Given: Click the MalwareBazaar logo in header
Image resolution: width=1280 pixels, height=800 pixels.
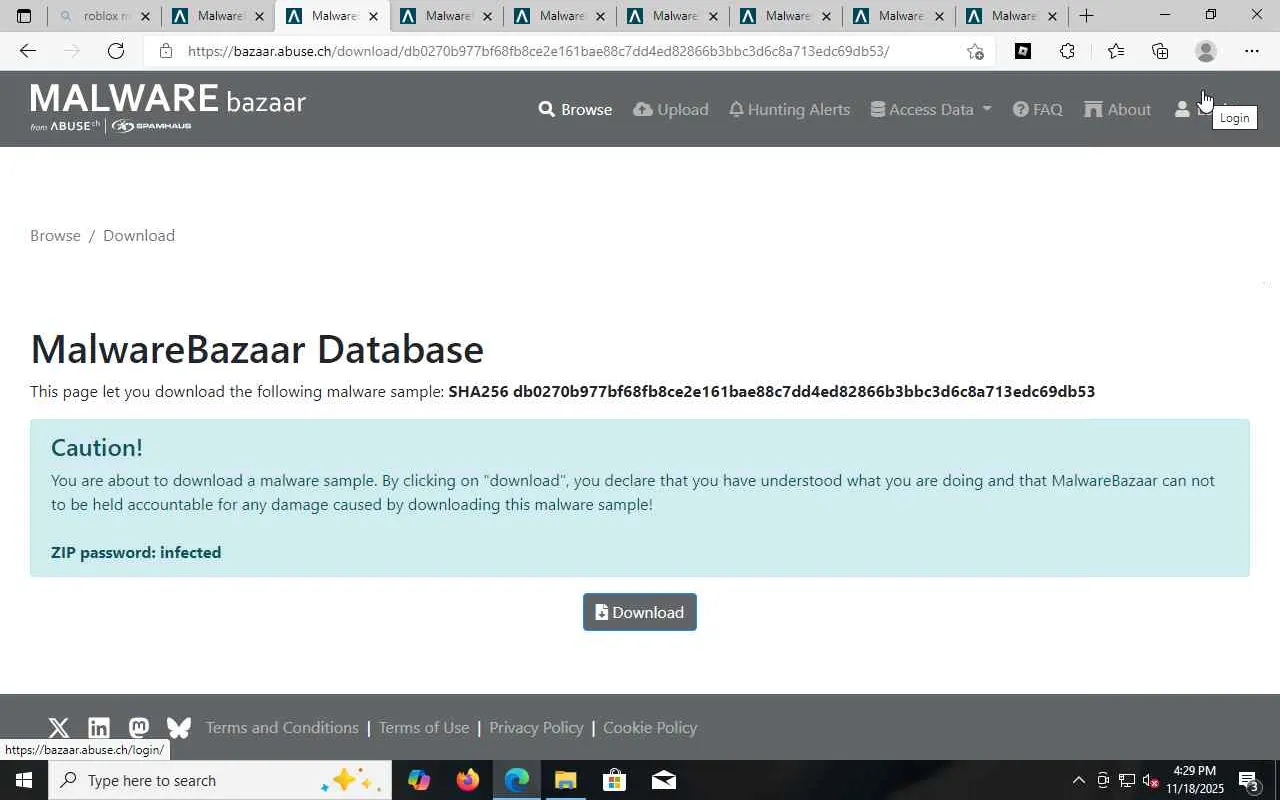Looking at the screenshot, I should pos(168,108).
